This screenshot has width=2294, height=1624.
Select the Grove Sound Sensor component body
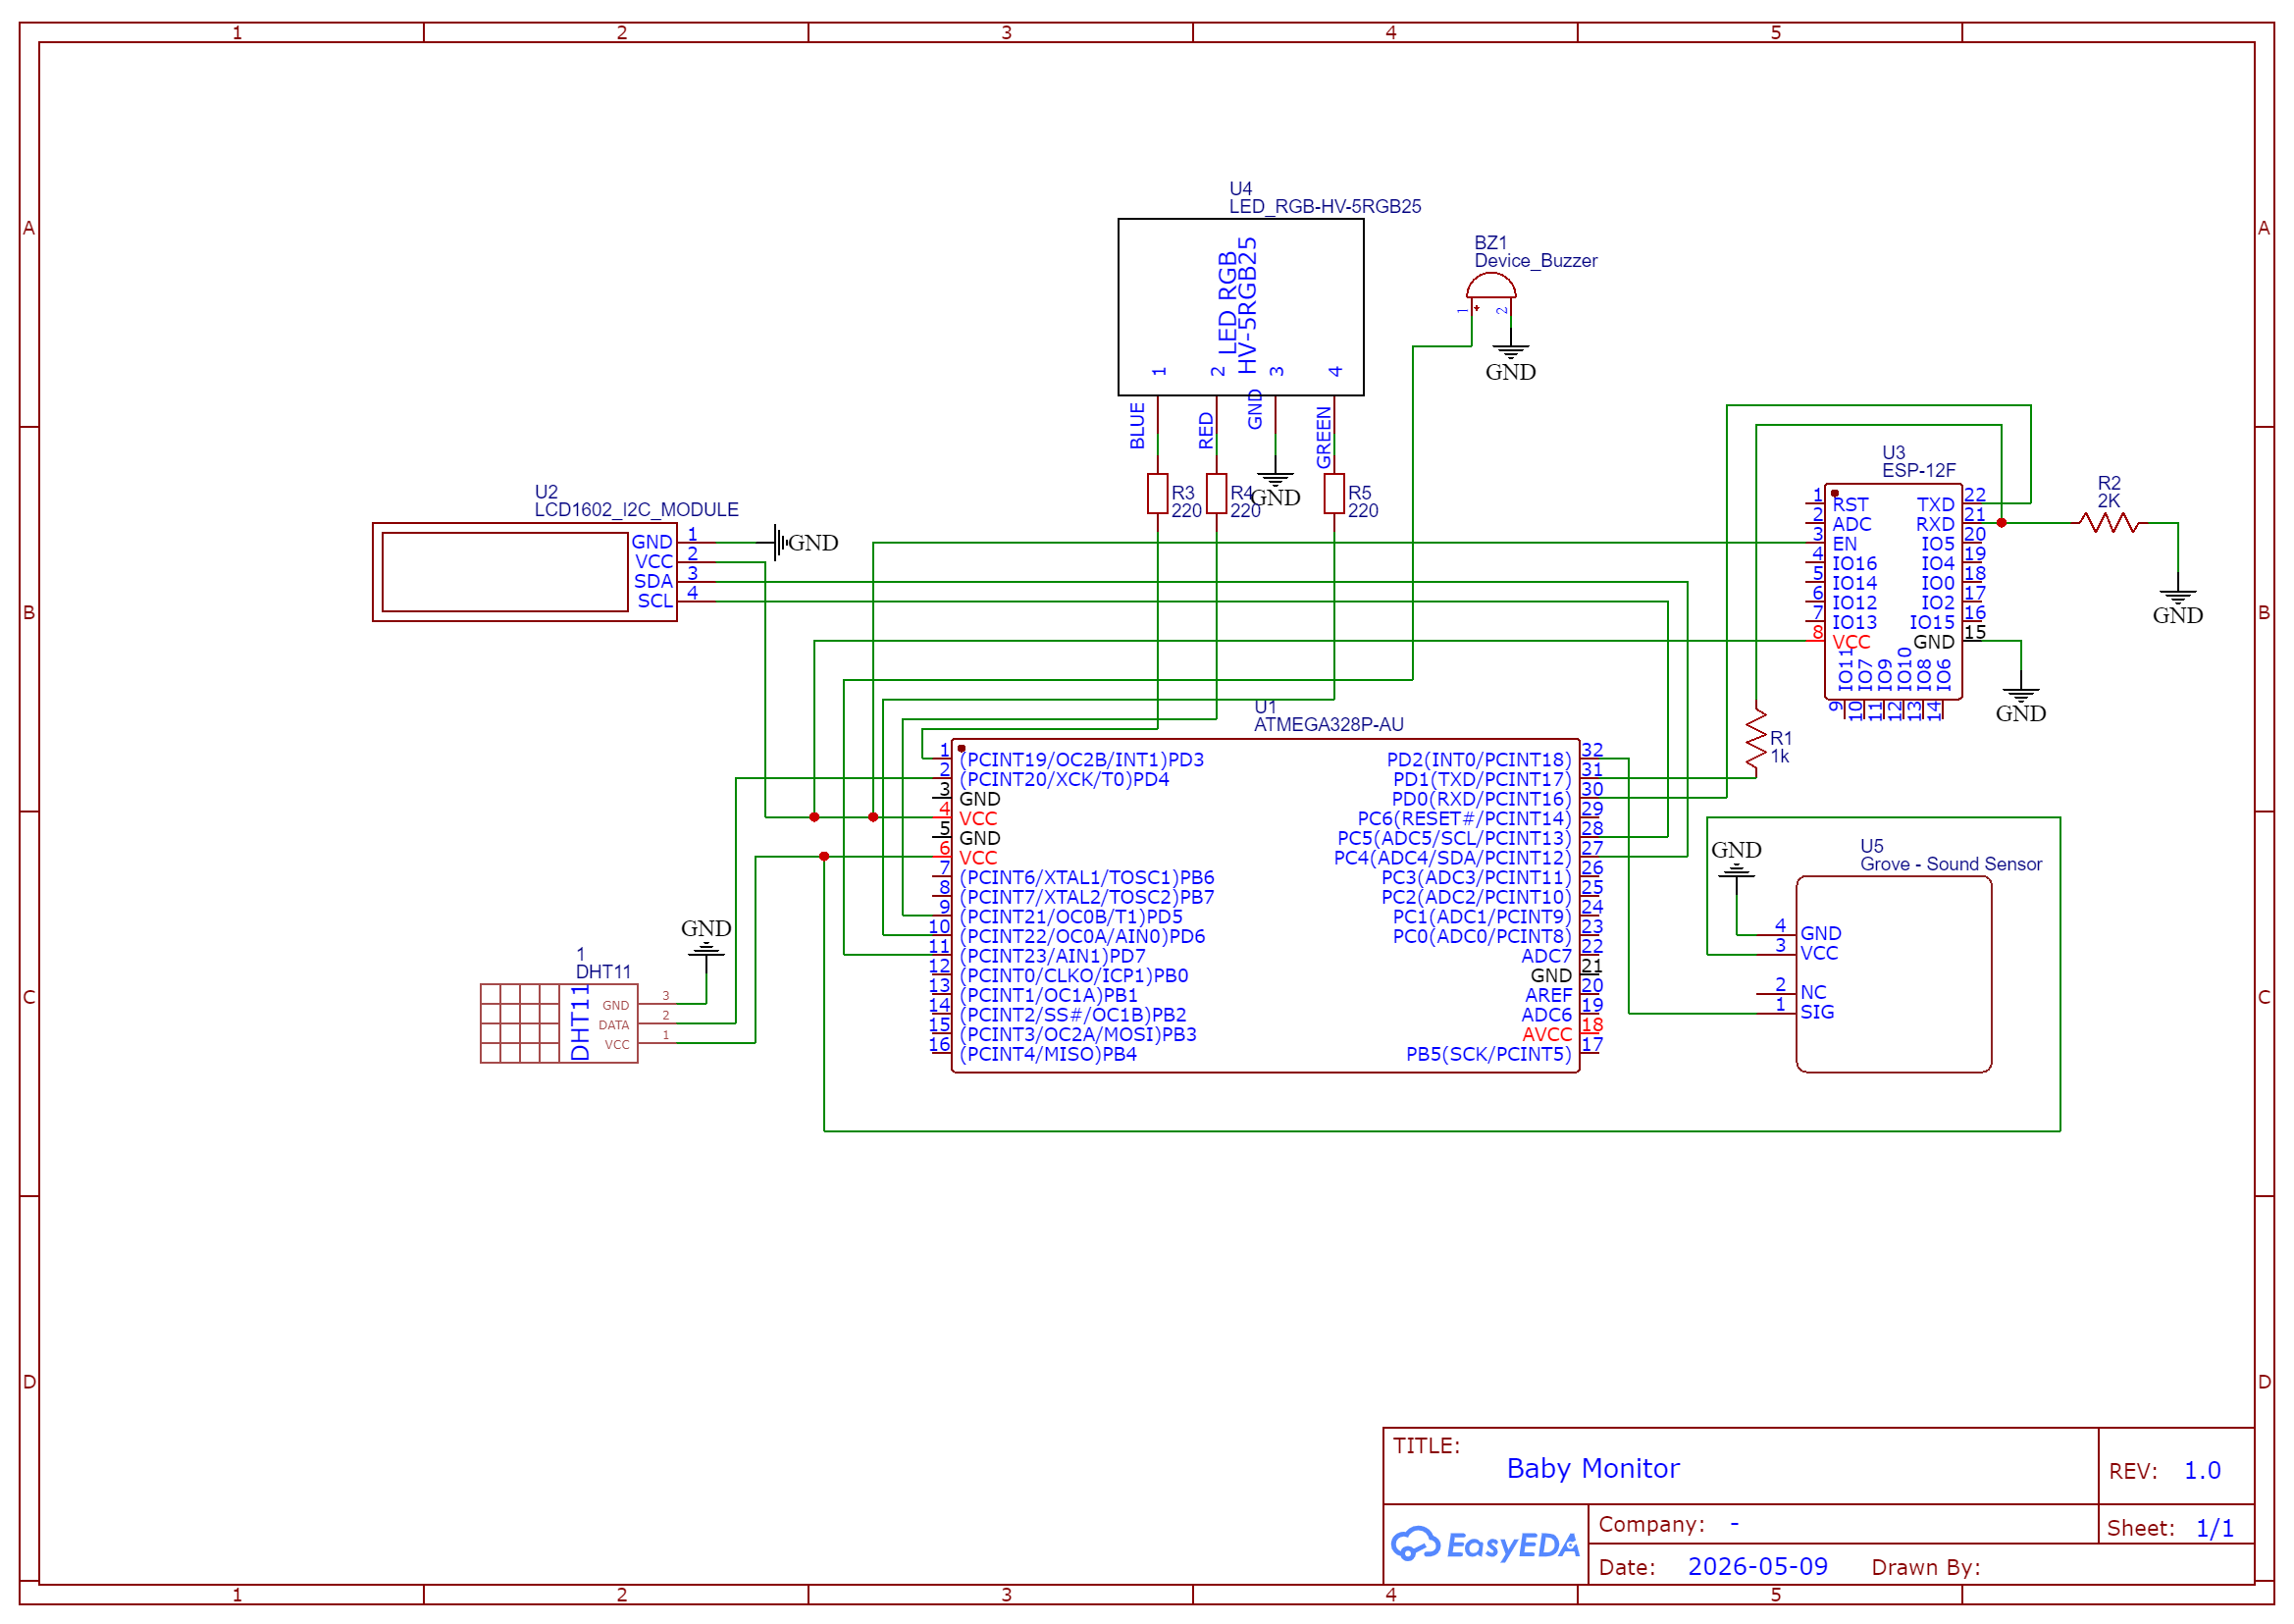[x=1893, y=974]
